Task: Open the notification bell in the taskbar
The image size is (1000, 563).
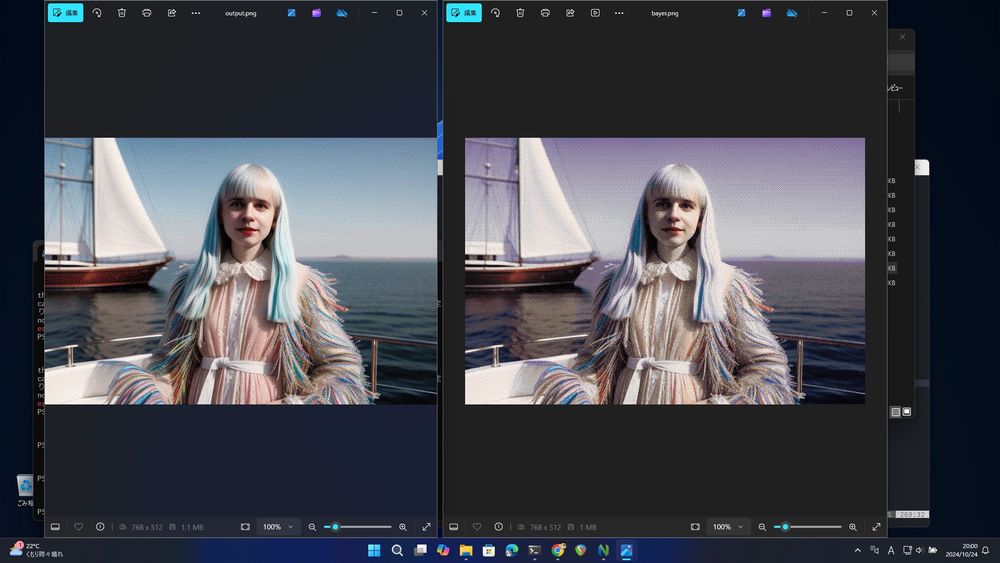Action: tap(986, 550)
